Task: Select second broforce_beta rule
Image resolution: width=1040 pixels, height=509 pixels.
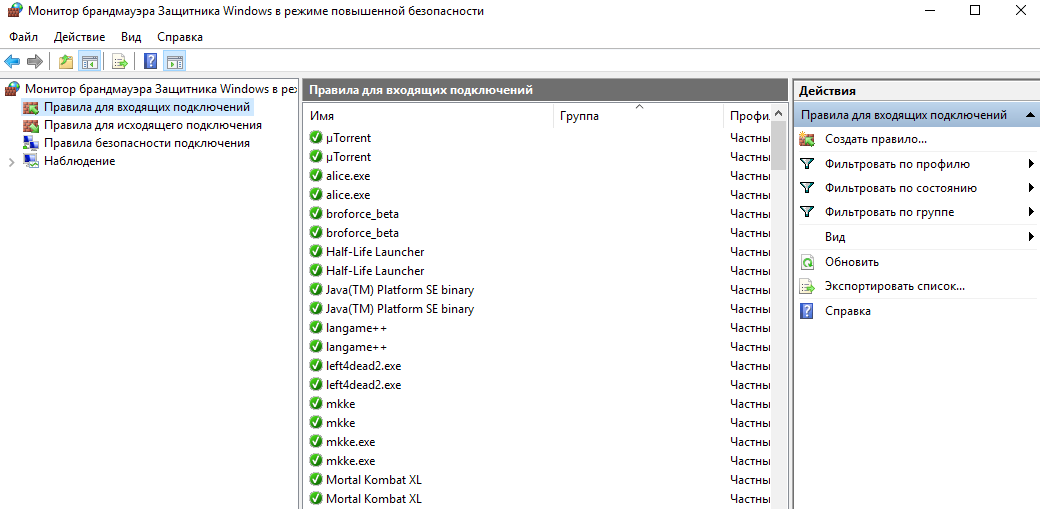Action: 362,233
